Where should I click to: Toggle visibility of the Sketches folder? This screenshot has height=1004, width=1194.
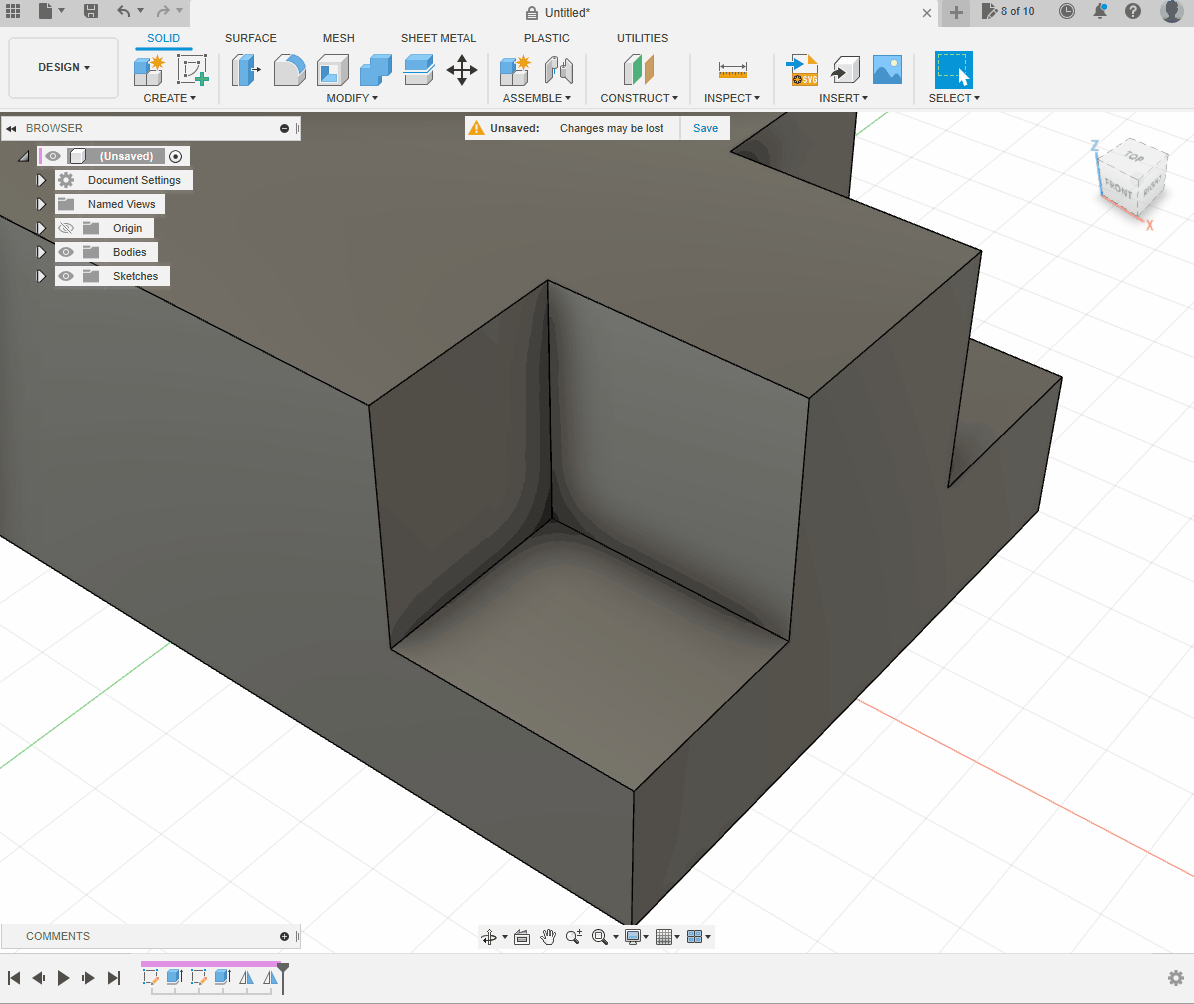66,276
